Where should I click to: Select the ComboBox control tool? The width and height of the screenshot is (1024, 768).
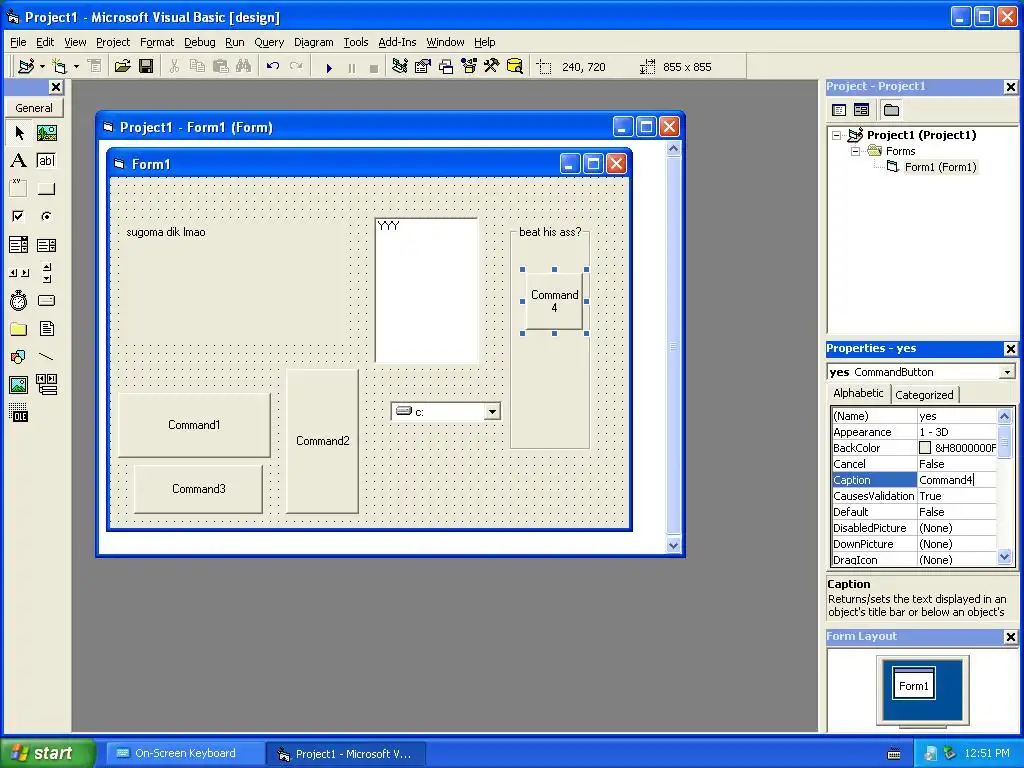click(19, 245)
